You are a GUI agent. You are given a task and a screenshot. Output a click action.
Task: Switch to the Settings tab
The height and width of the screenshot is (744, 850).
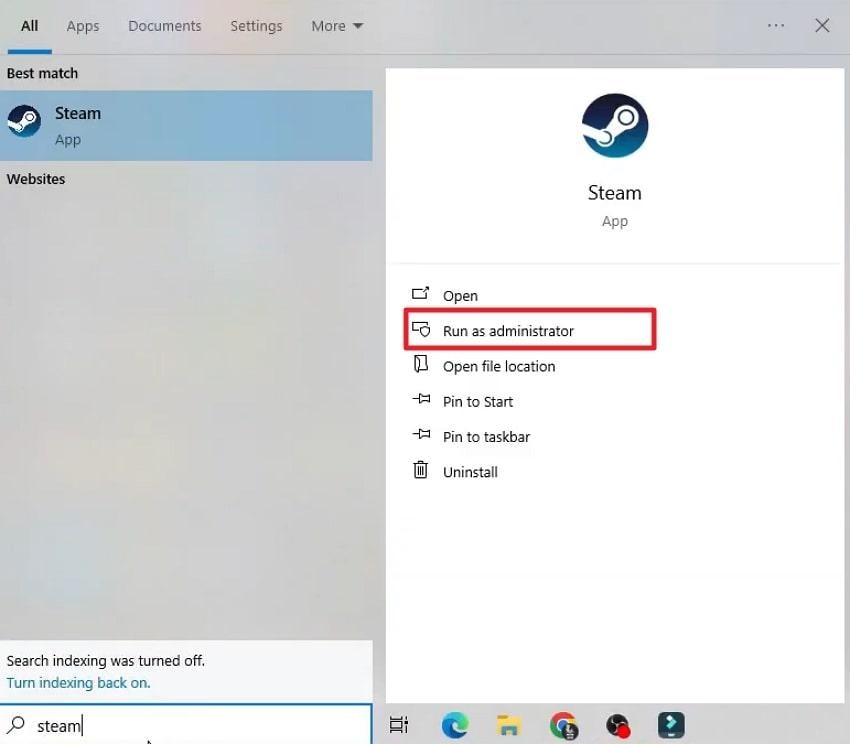(256, 26)
